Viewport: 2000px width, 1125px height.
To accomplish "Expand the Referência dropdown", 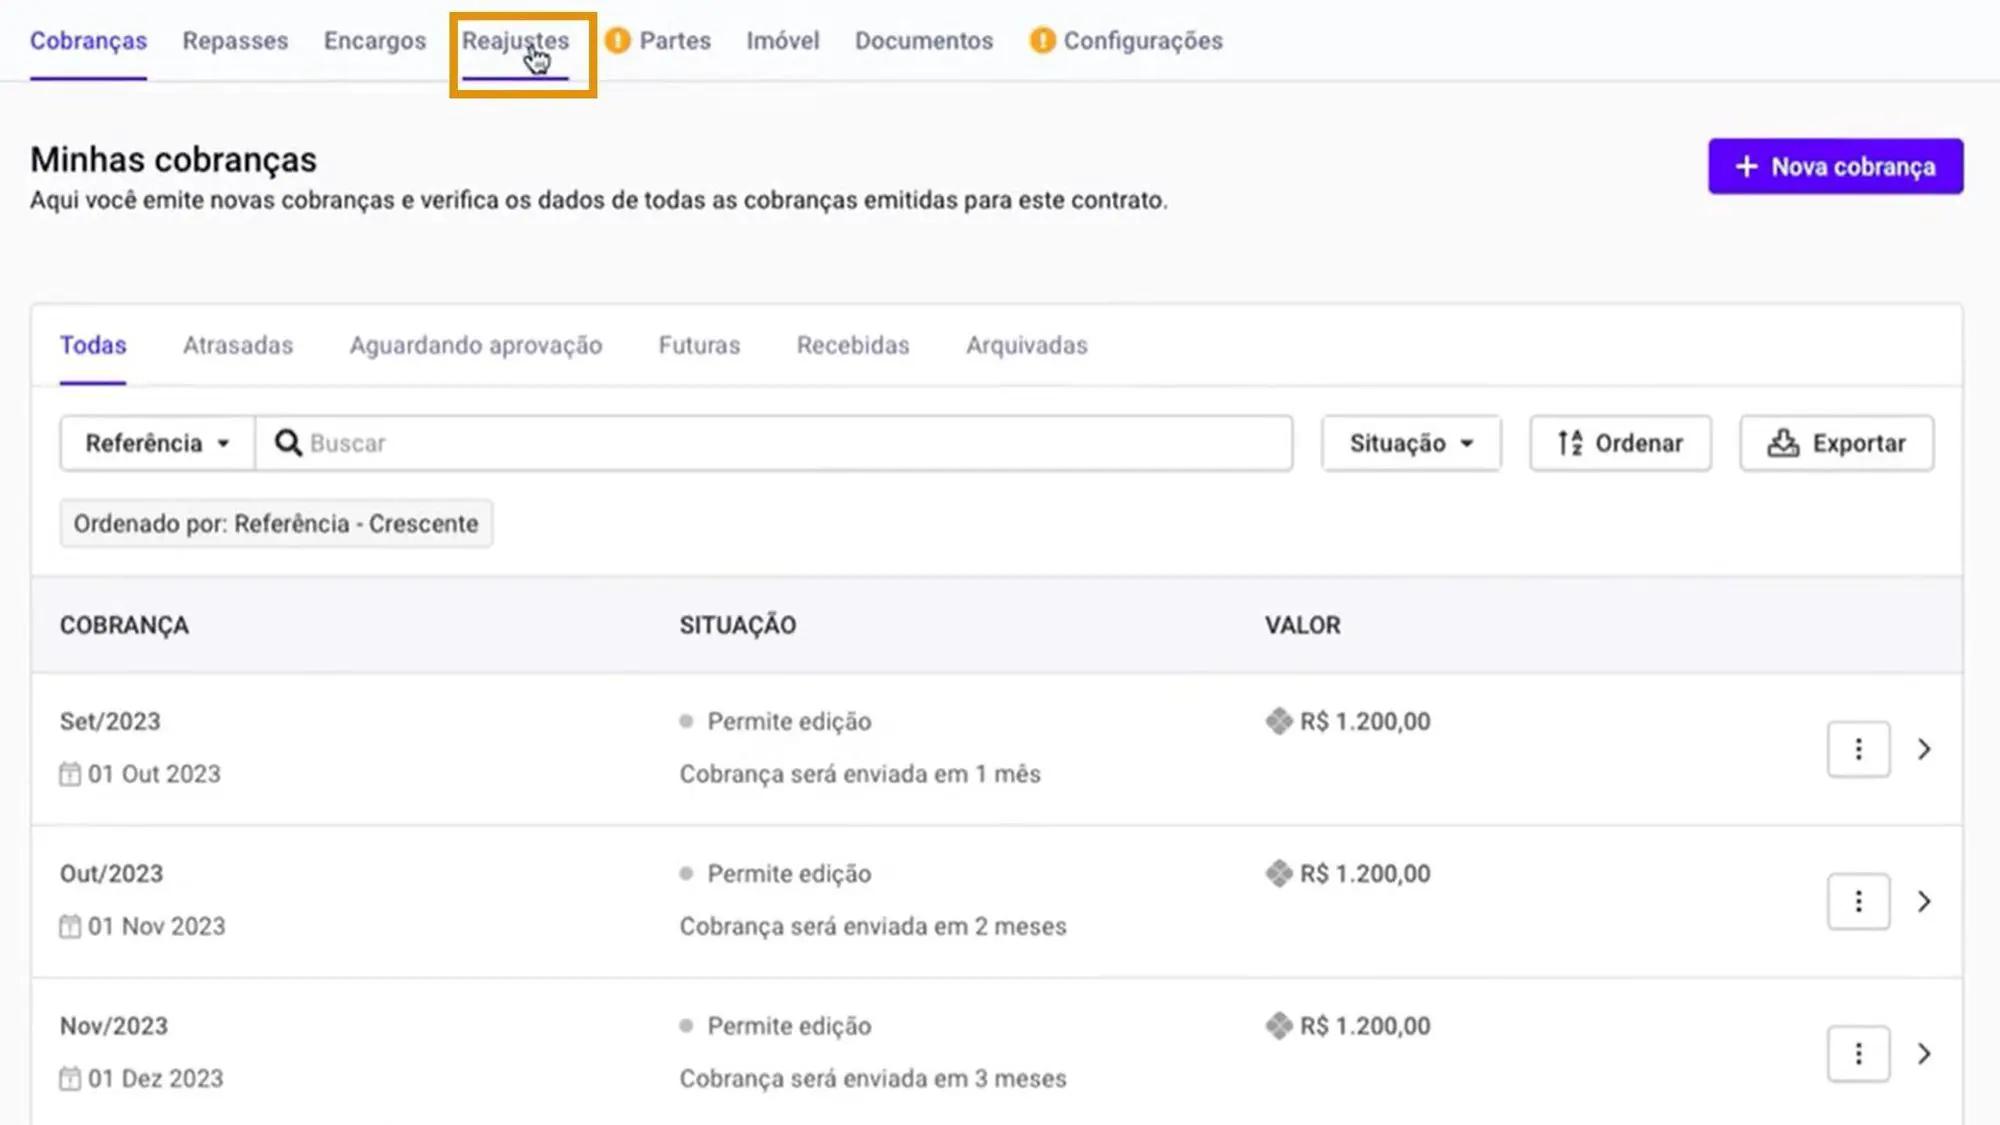I will [x=157, y=443].
